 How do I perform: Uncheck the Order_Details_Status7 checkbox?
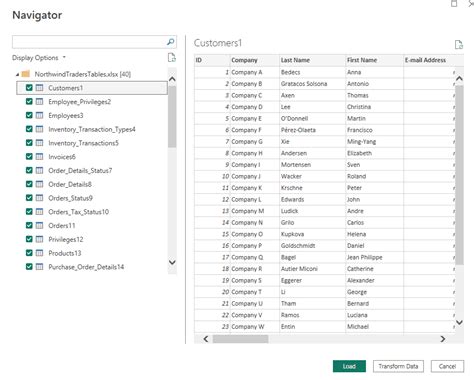(x=29, y=170)
